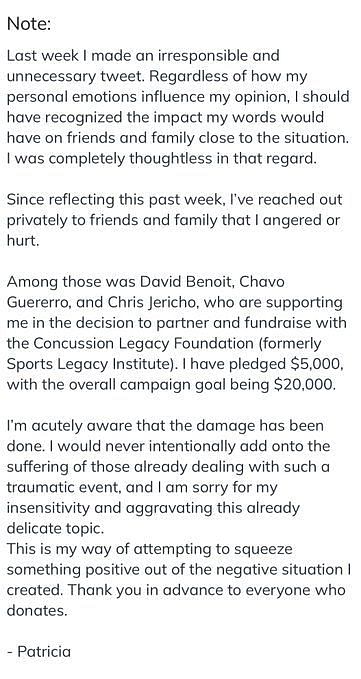Click the words "delicate topic."
361x679 pixels.
pos(55,529)
